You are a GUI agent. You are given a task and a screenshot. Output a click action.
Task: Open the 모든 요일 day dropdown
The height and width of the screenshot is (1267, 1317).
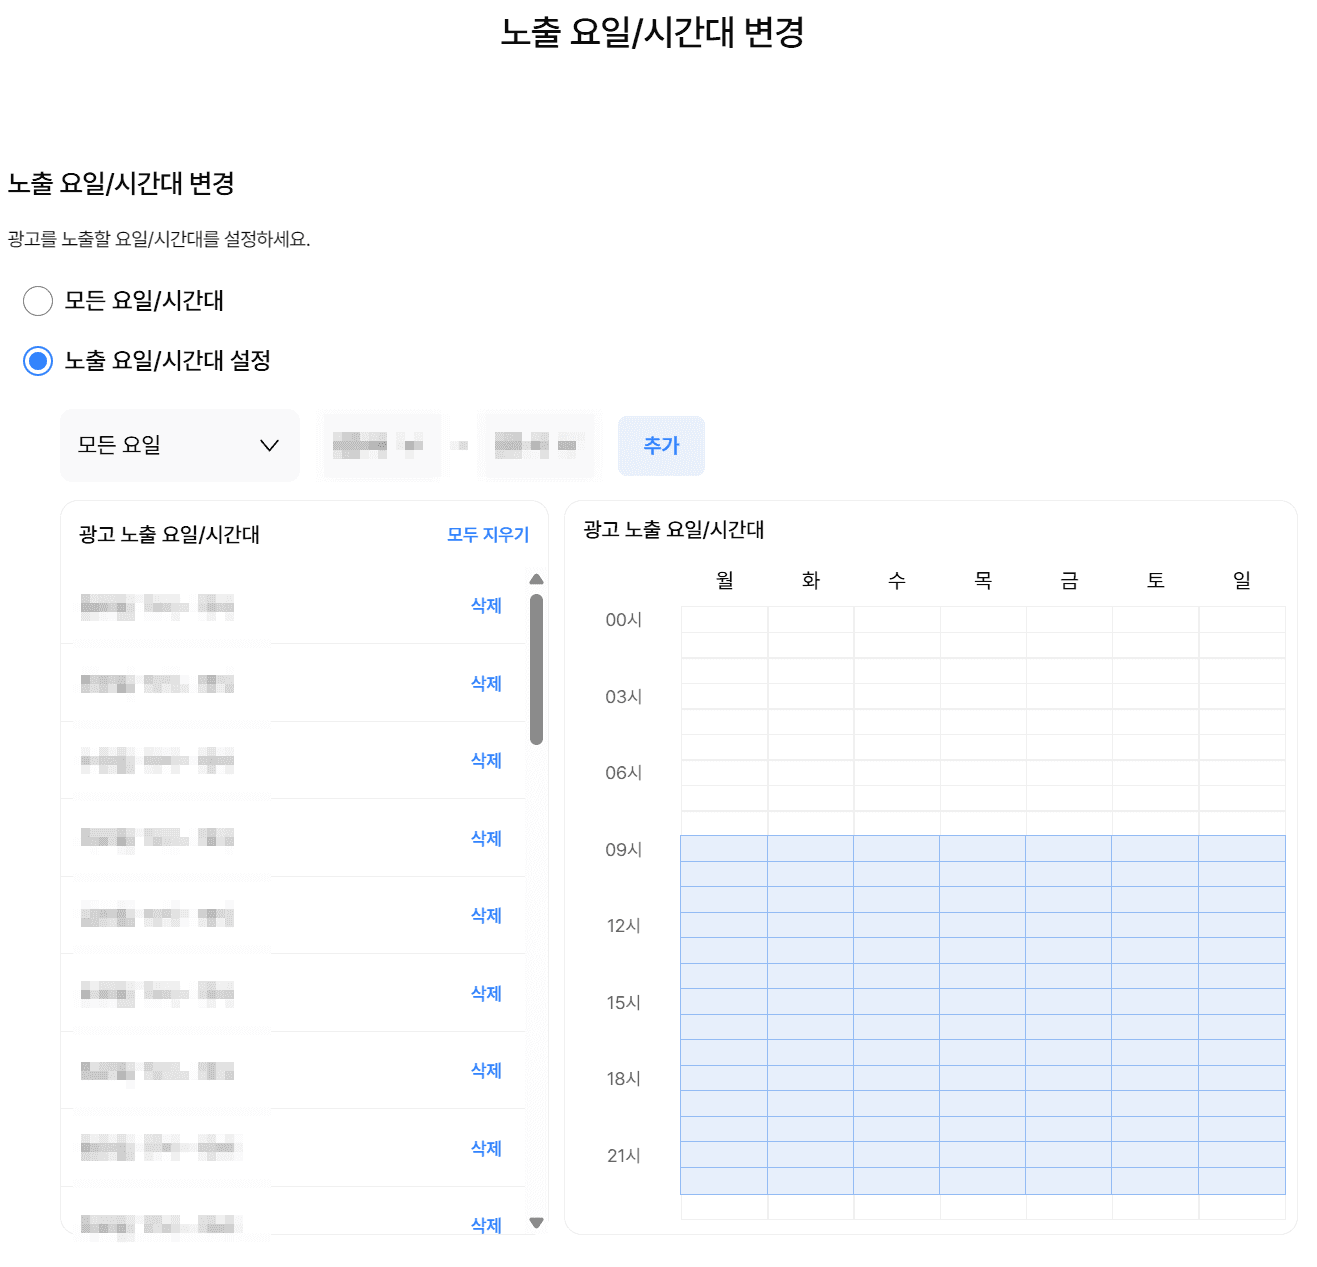(179, 445)
